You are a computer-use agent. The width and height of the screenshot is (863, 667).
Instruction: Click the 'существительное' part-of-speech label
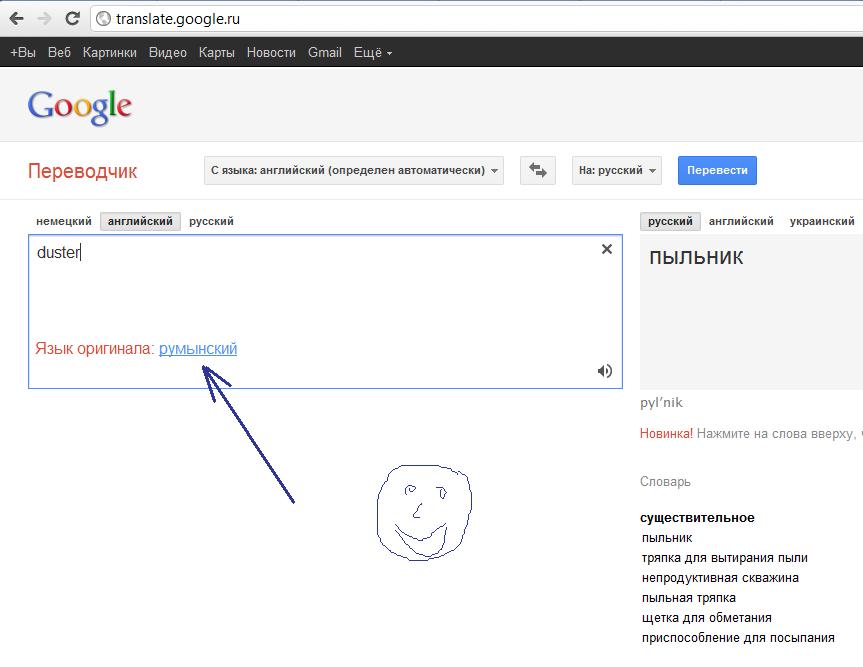[697, 518]
